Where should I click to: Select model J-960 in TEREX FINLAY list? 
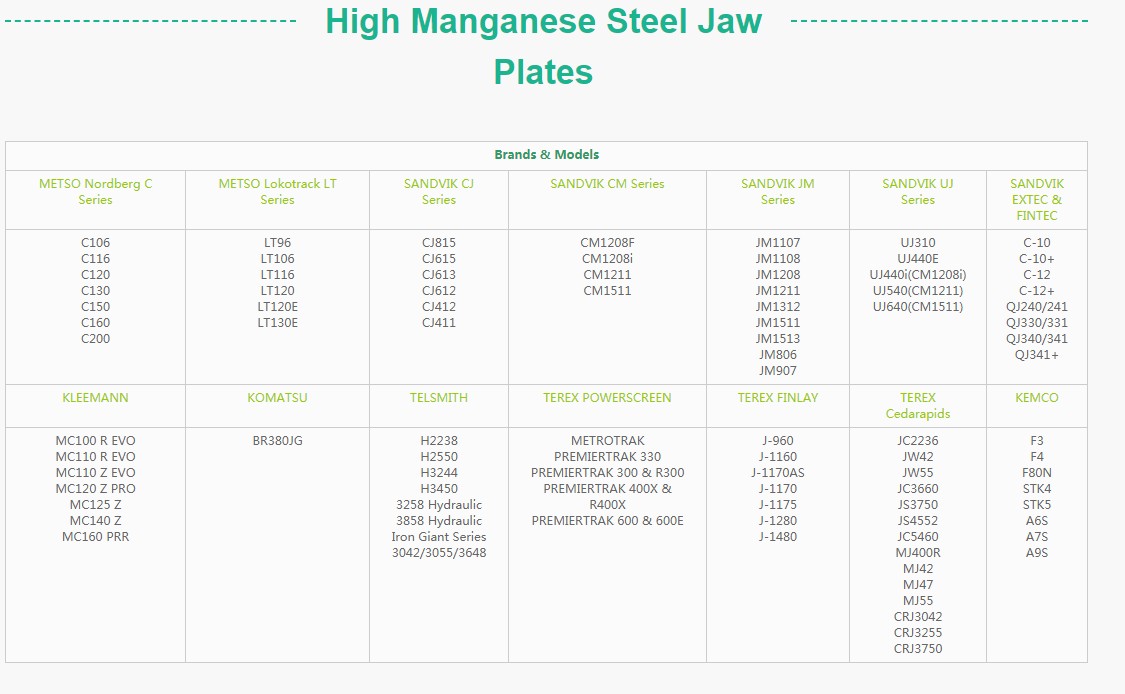(778, 441)
